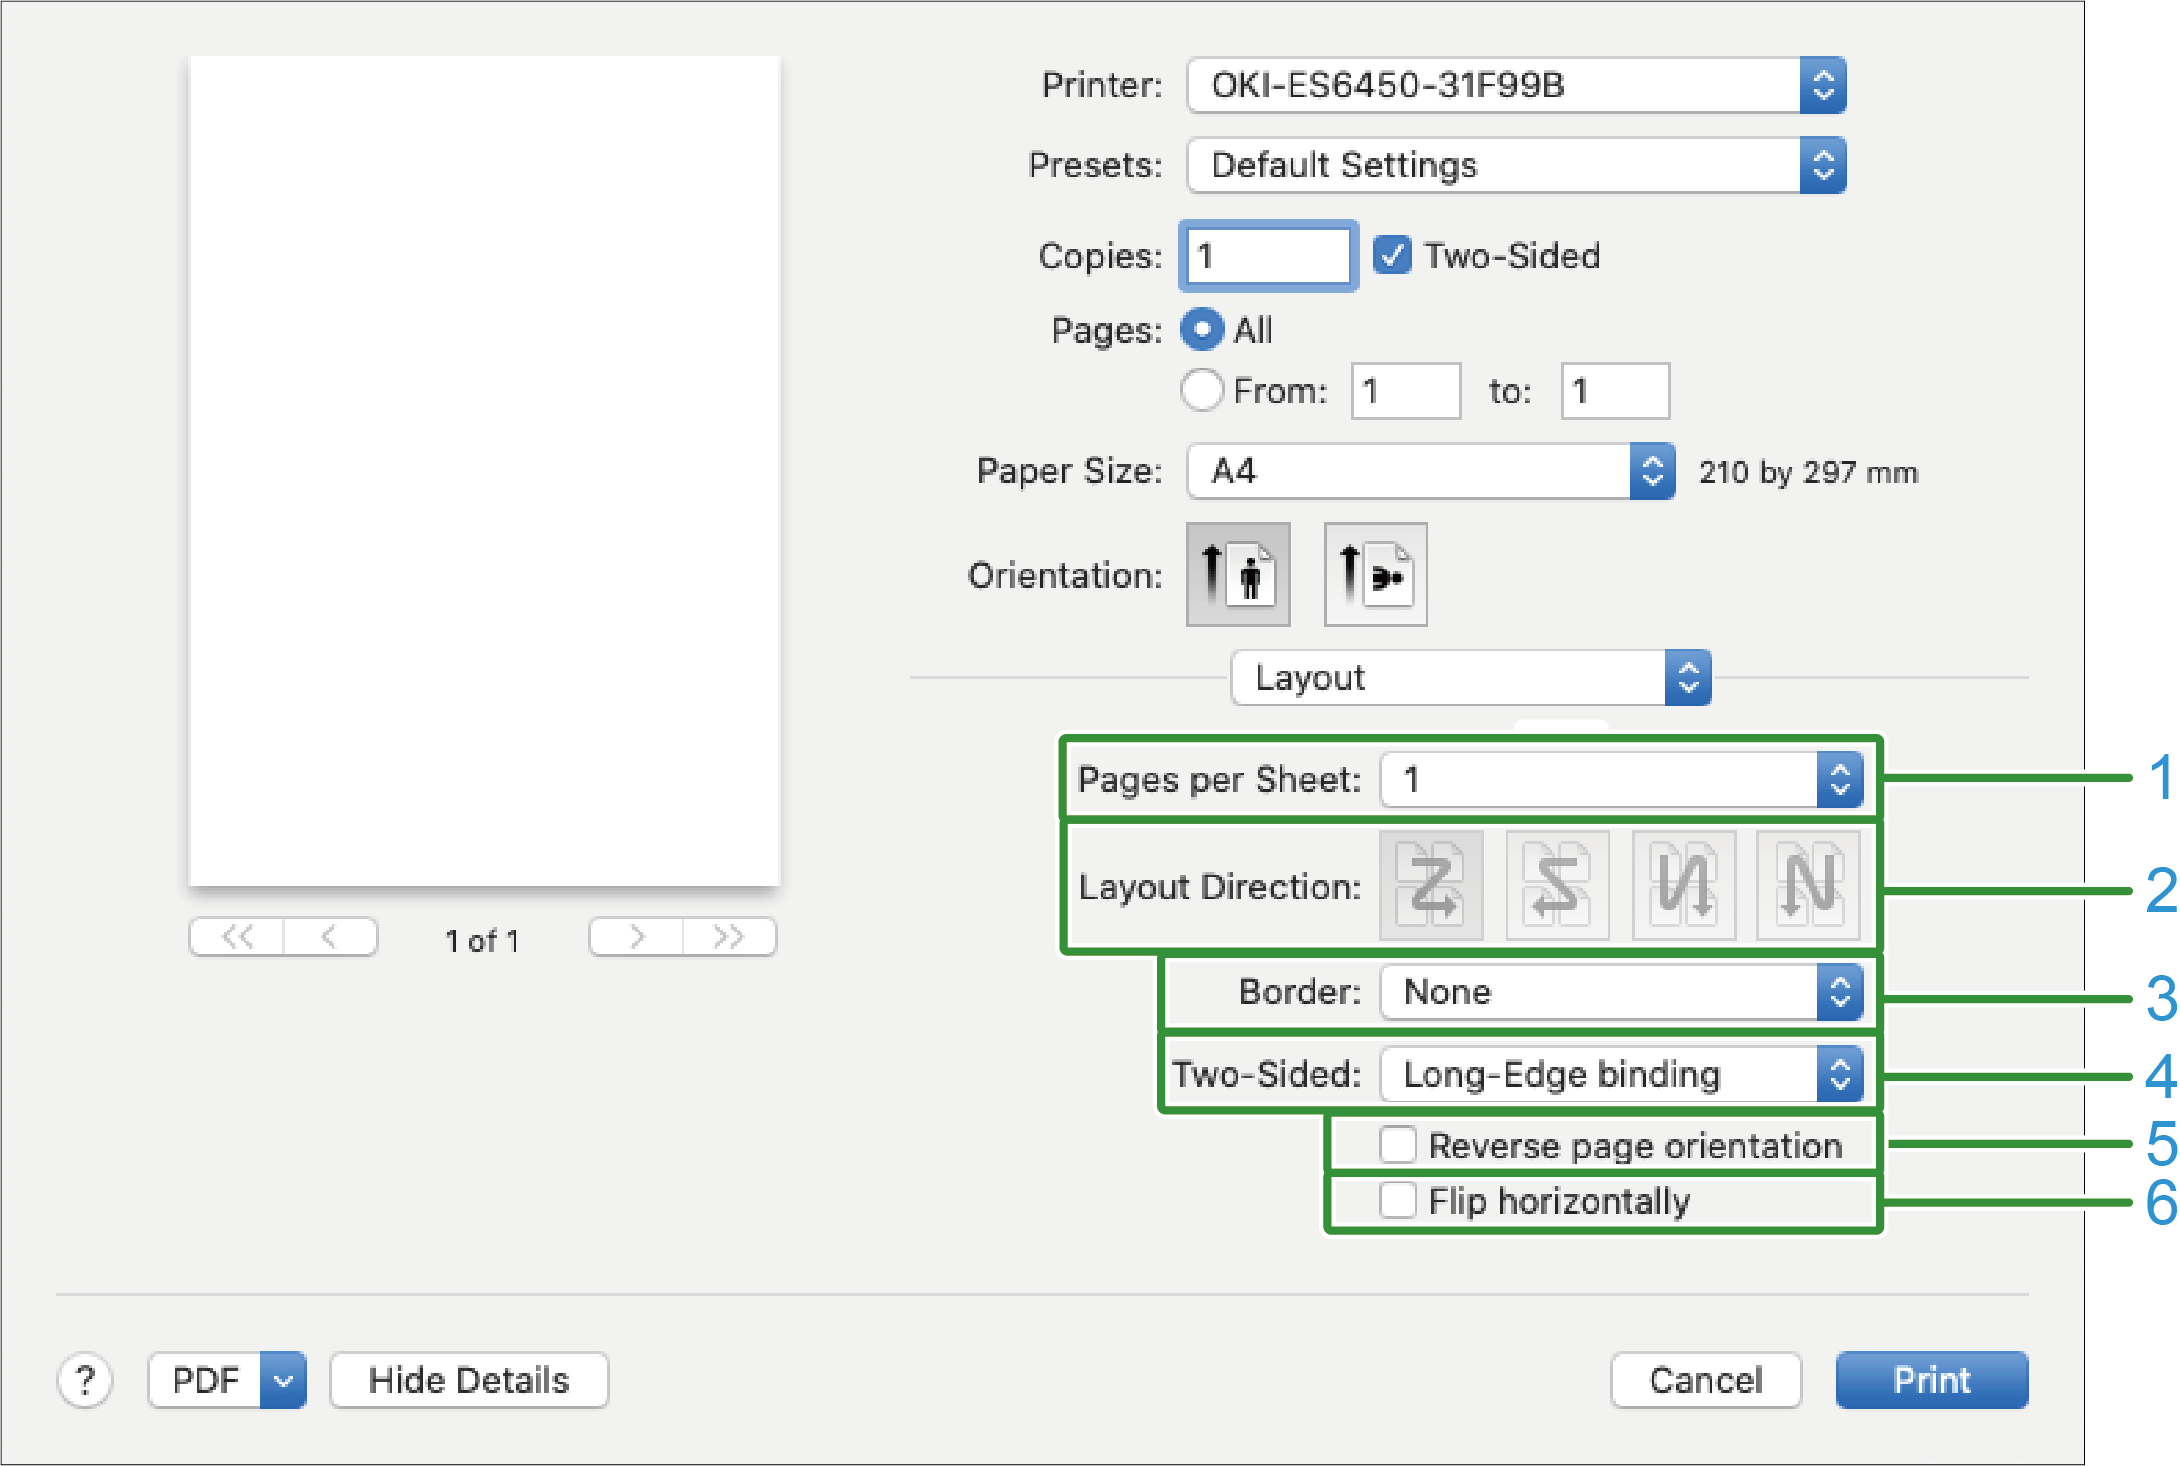Viewport: 2180px width, 1466px height.
Task: Jump to the first preview page
Action: click(x=237, y=937)
